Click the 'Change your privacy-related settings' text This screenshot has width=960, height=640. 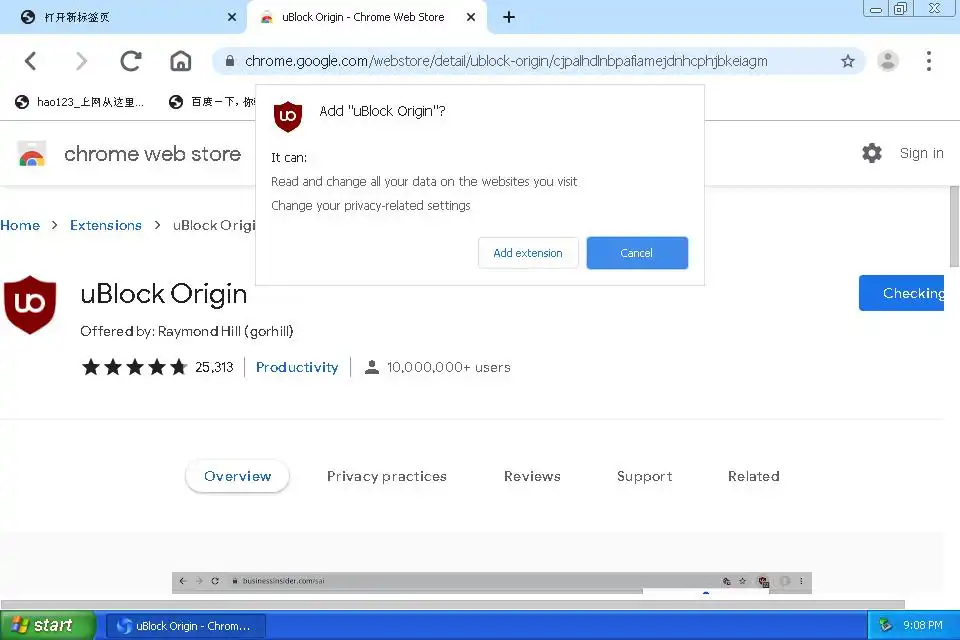(x=370, y=205)
